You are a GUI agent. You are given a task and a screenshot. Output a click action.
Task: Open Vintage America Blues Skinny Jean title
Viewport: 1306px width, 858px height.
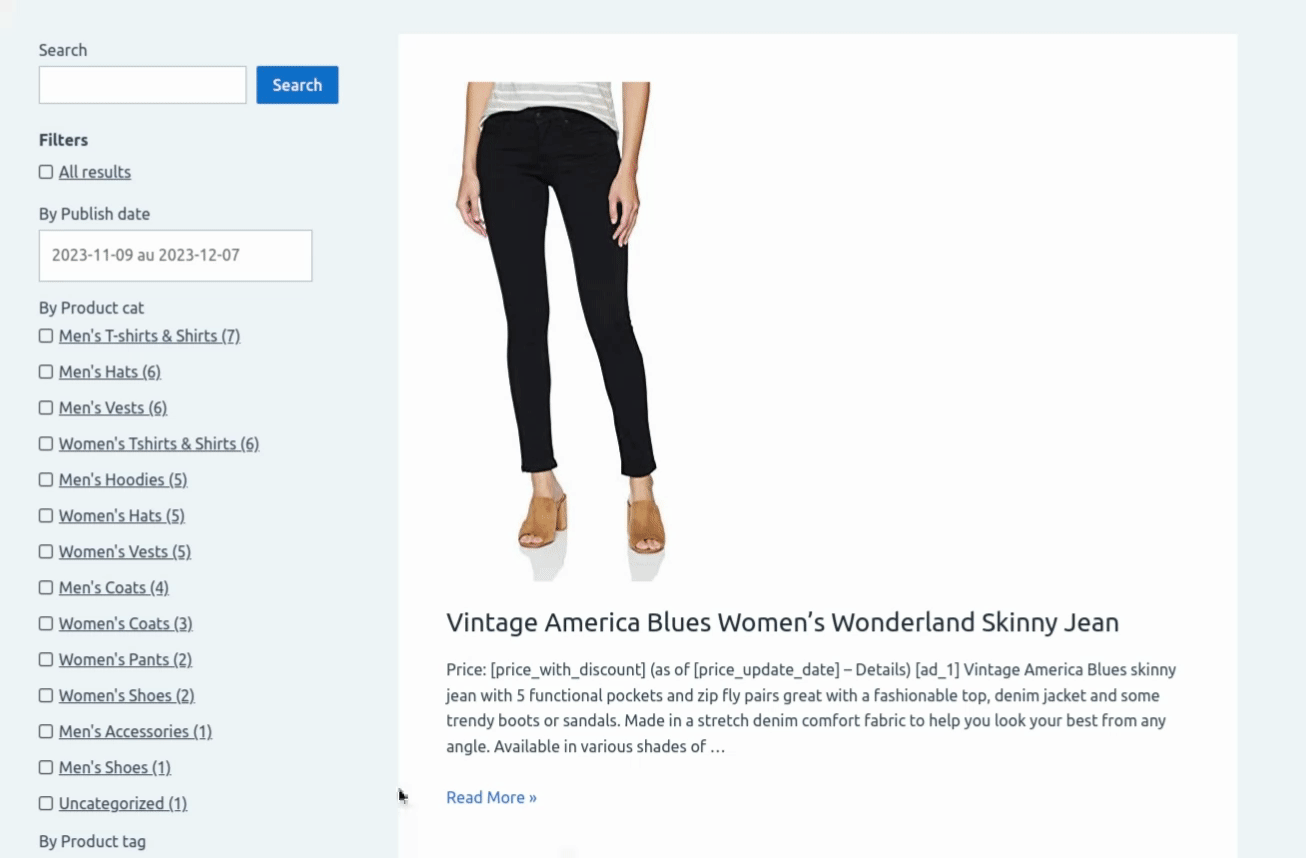click(x=782, y=622)
